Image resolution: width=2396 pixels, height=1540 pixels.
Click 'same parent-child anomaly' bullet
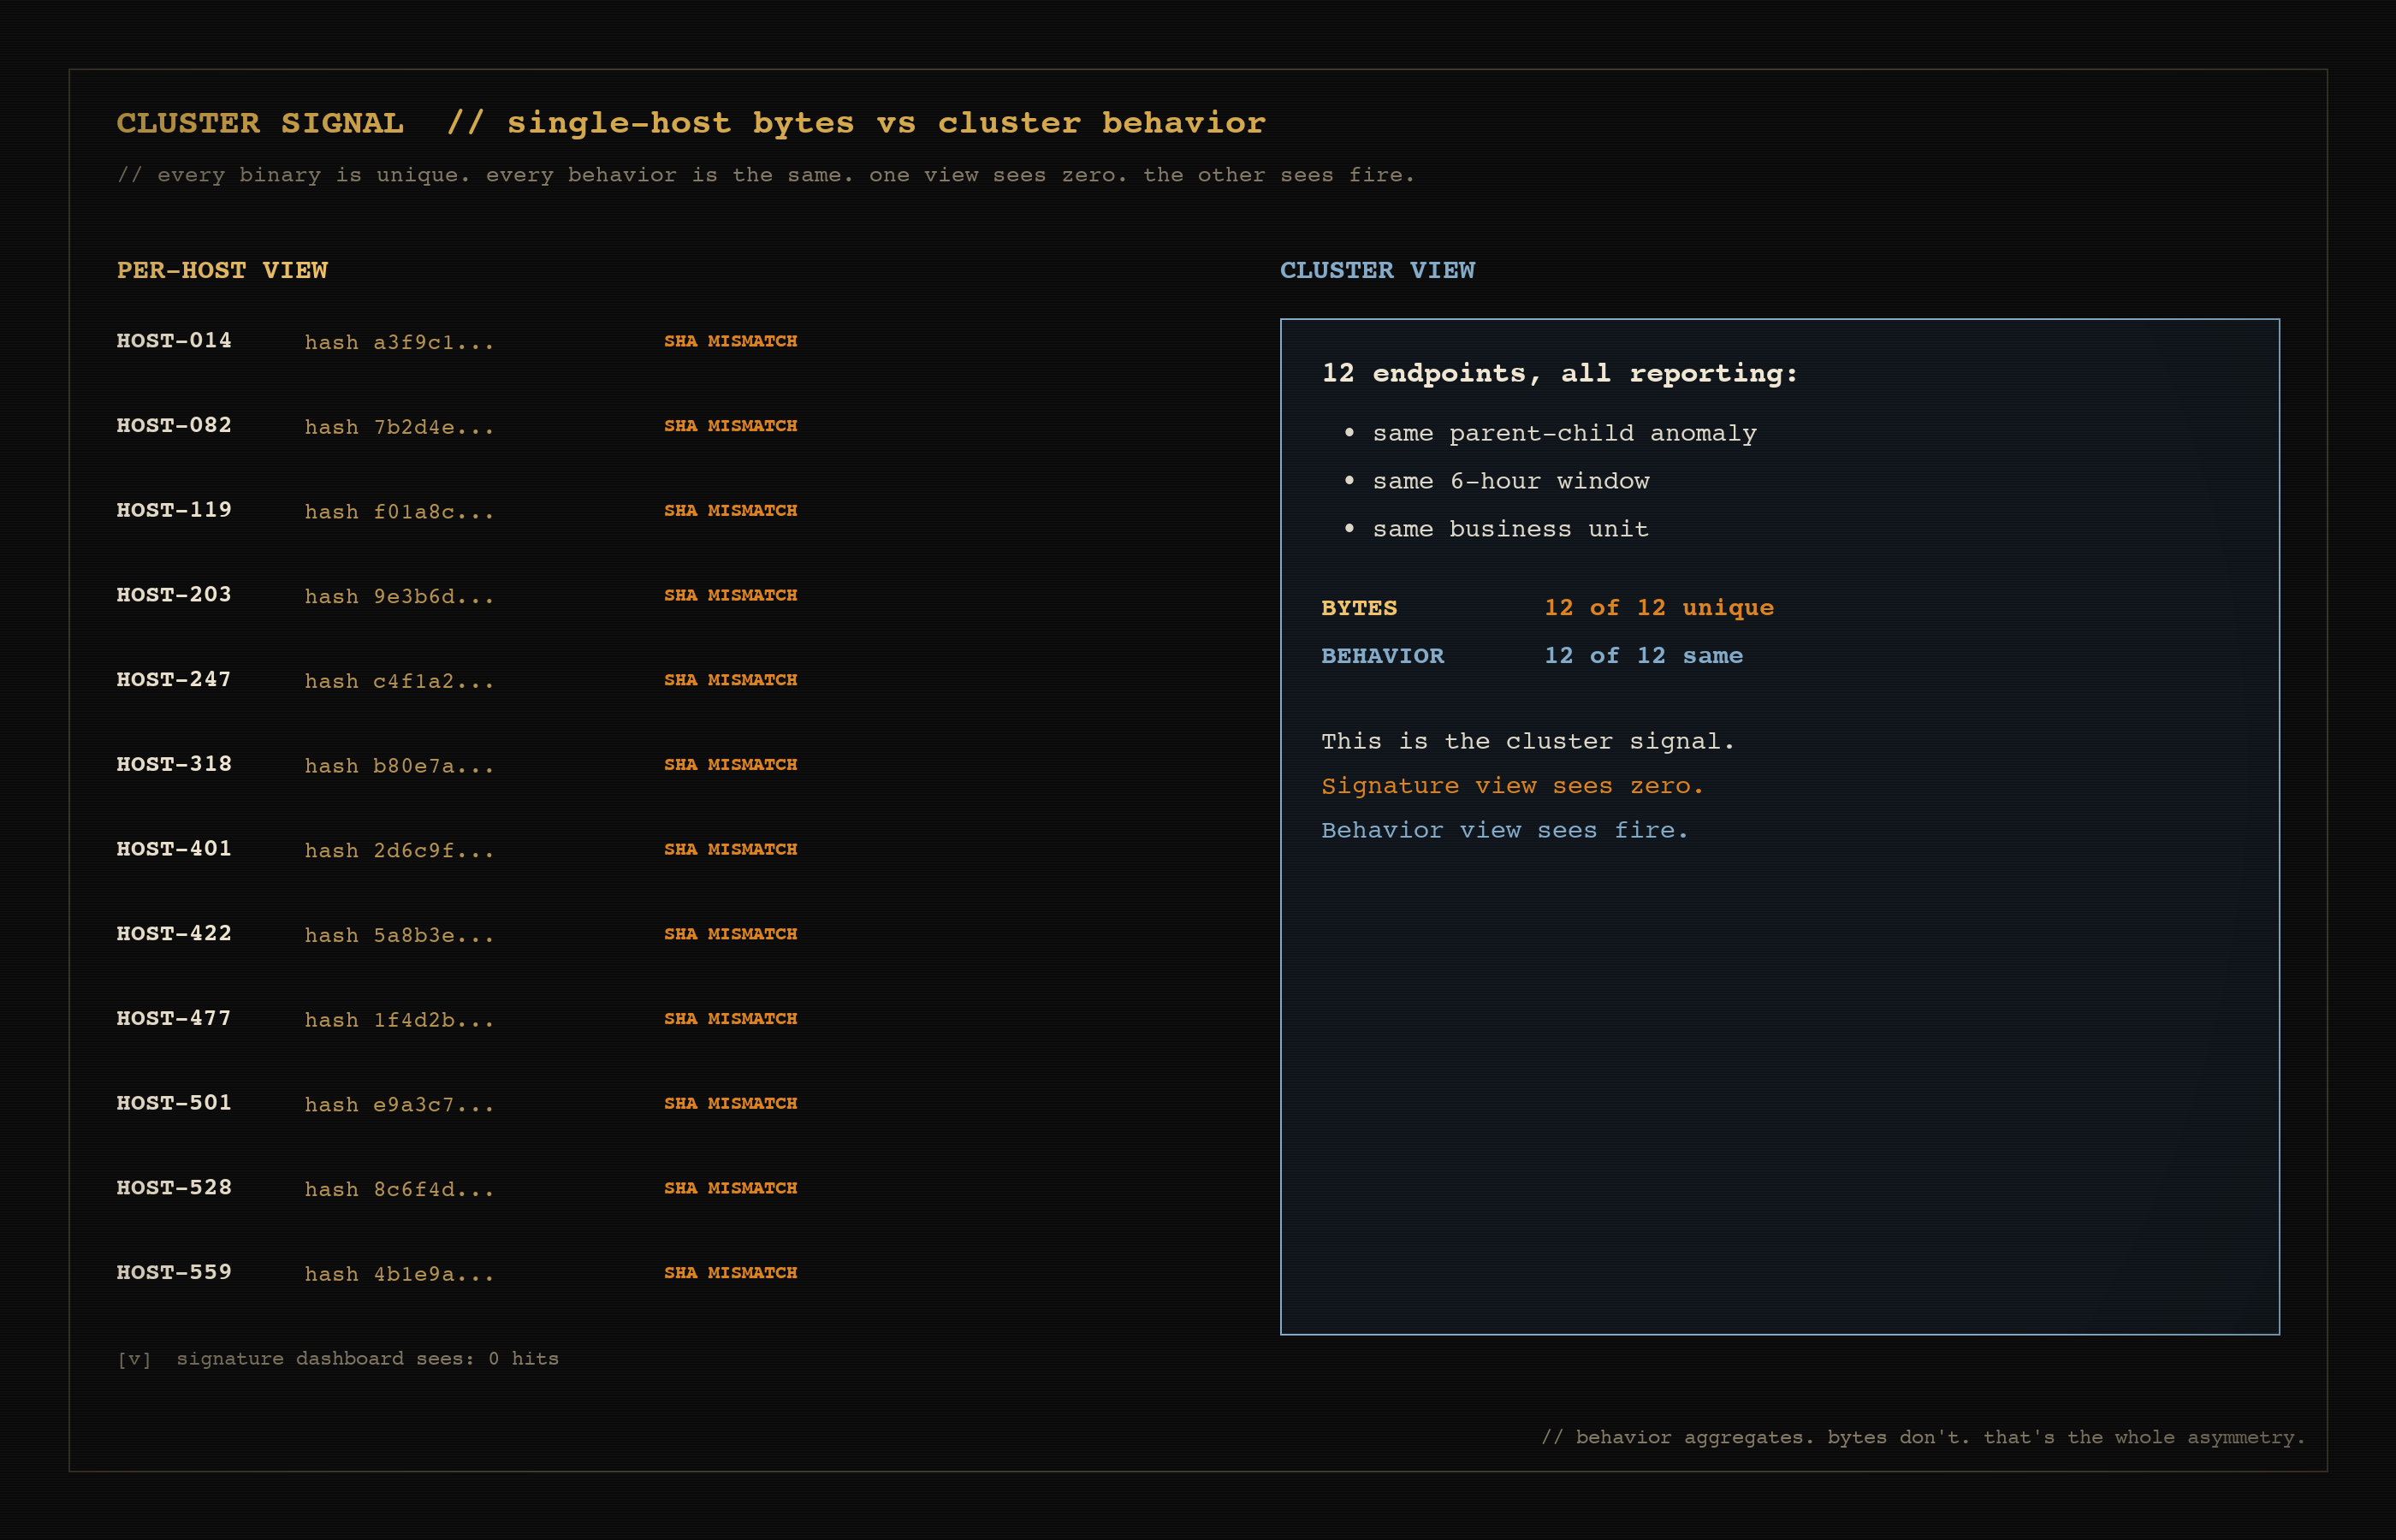[1564, 434]
